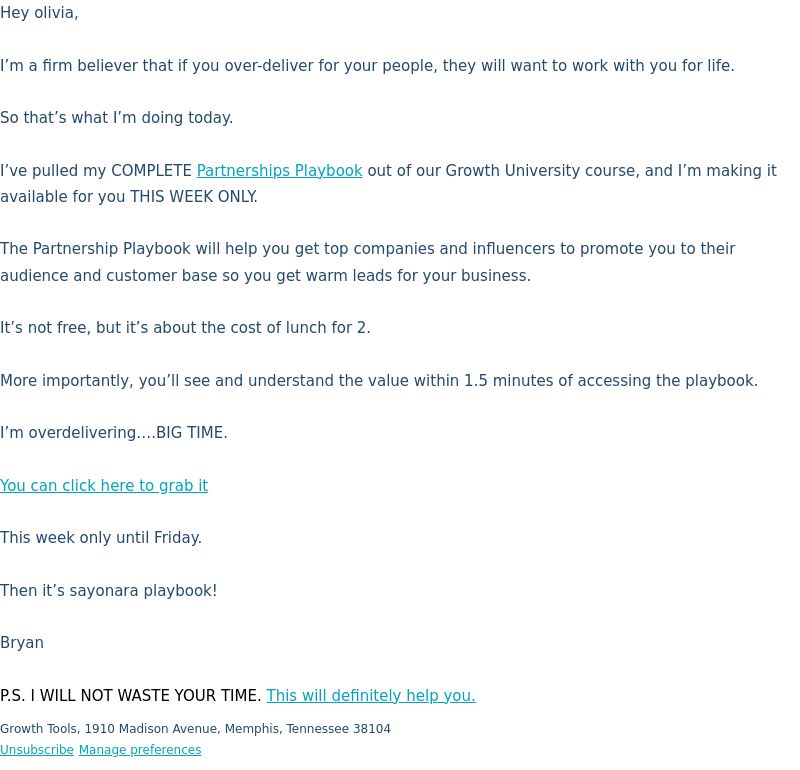Click 'So that's what I'm doing today' line
Screen dimensions: 800x770
point(116,118)
